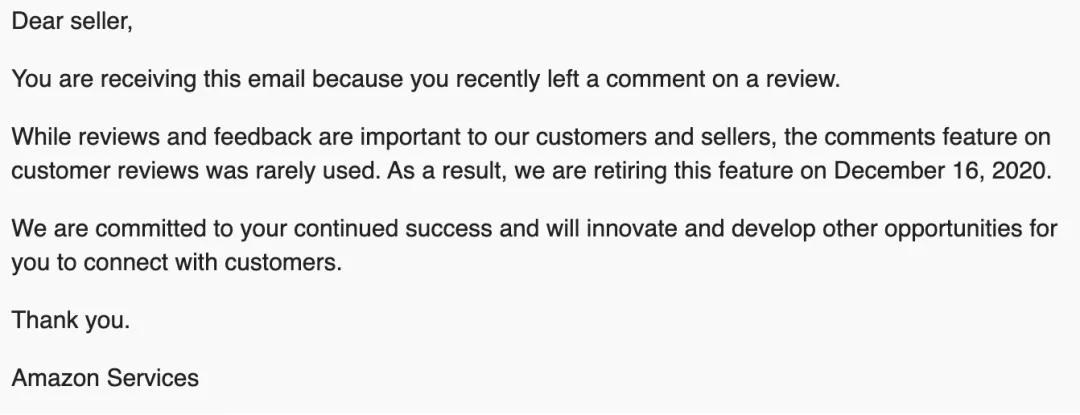Viewport: 1080px width, 415px height.
Task: Click the "Dear seller," greeting line
Action: (x=72, y=21)
